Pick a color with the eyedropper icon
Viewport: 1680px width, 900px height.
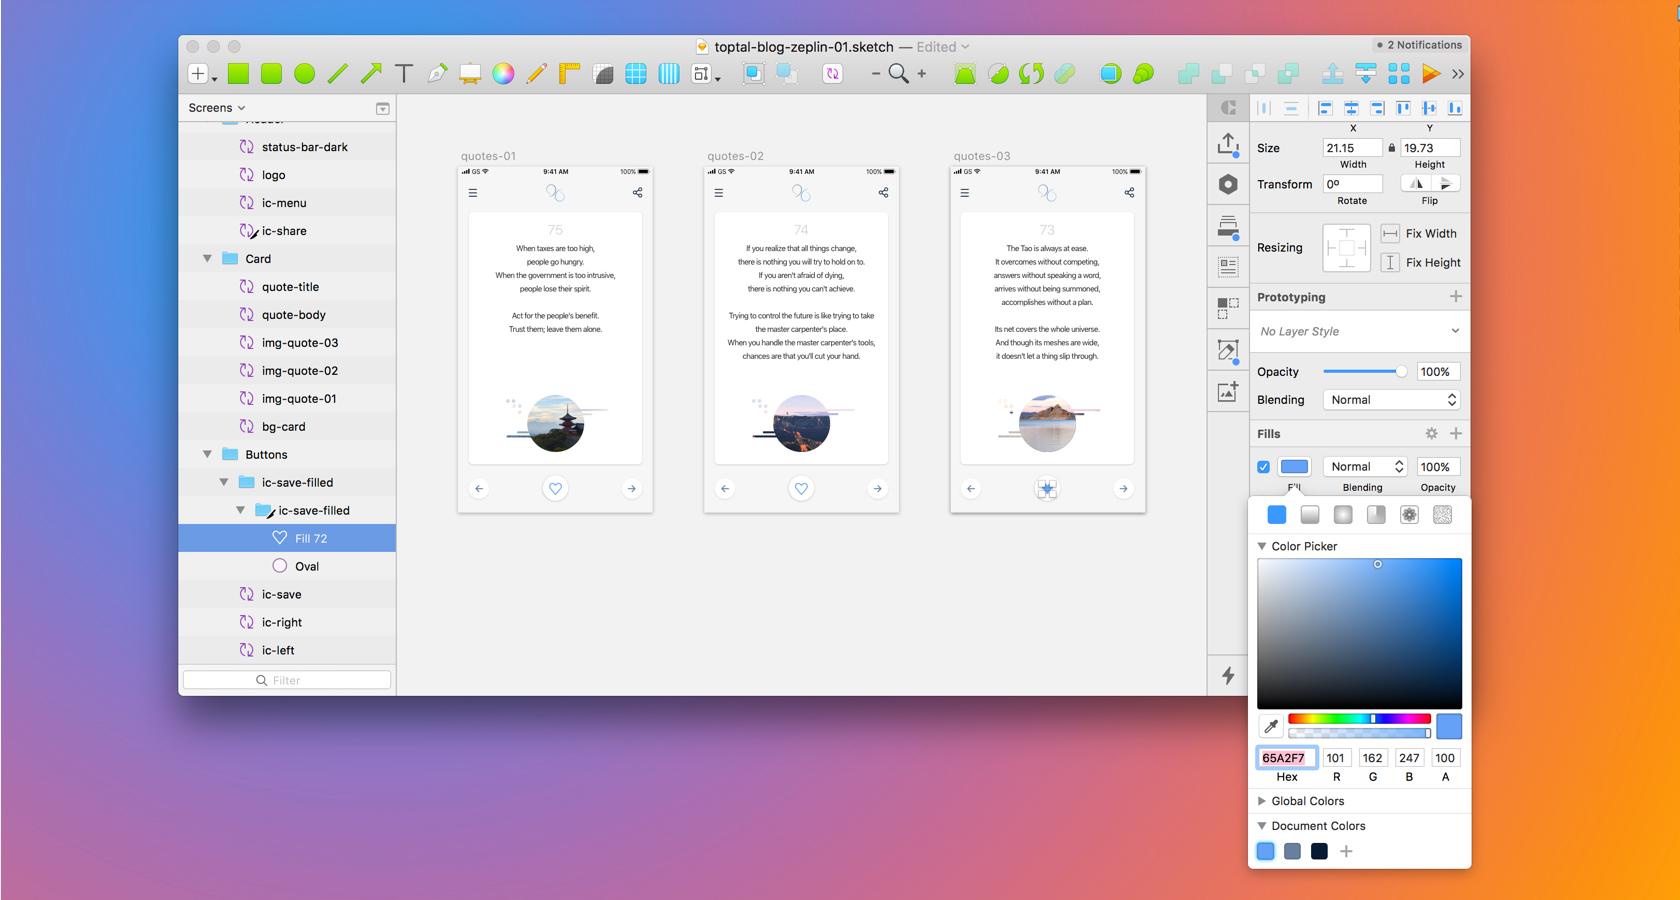coord(1273,727)
